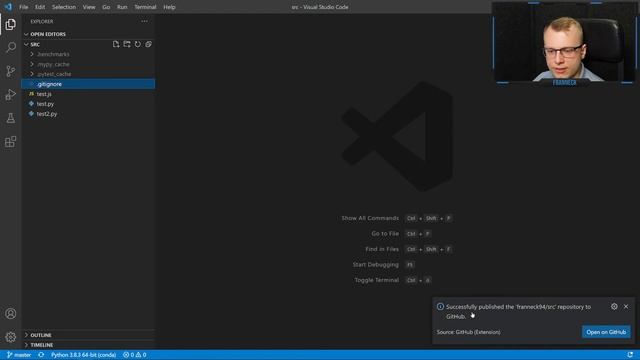Image resolution: width=640 pixels, height=360 pixels.
Task: Click the webcam overlay thumbnail
Action: pos(564,43)
